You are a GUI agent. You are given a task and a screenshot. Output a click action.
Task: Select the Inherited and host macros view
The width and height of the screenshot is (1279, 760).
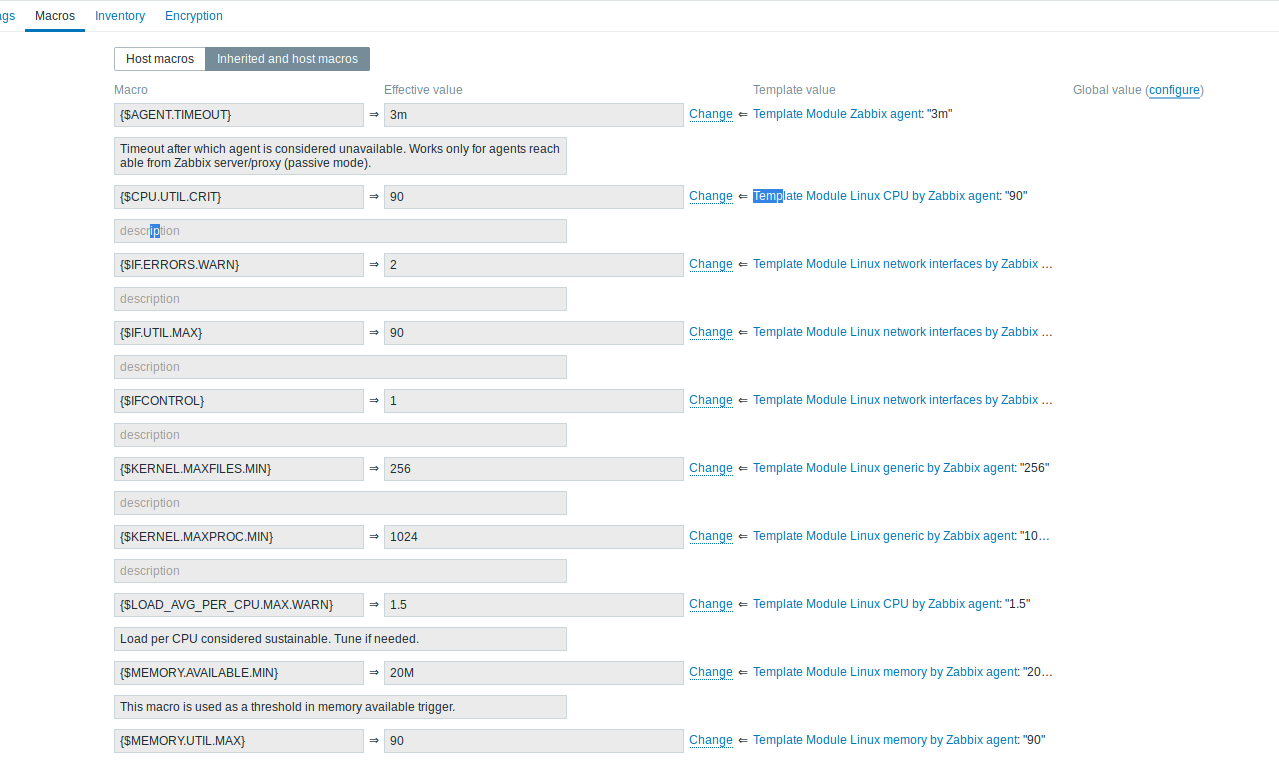[x=287, y=58]
